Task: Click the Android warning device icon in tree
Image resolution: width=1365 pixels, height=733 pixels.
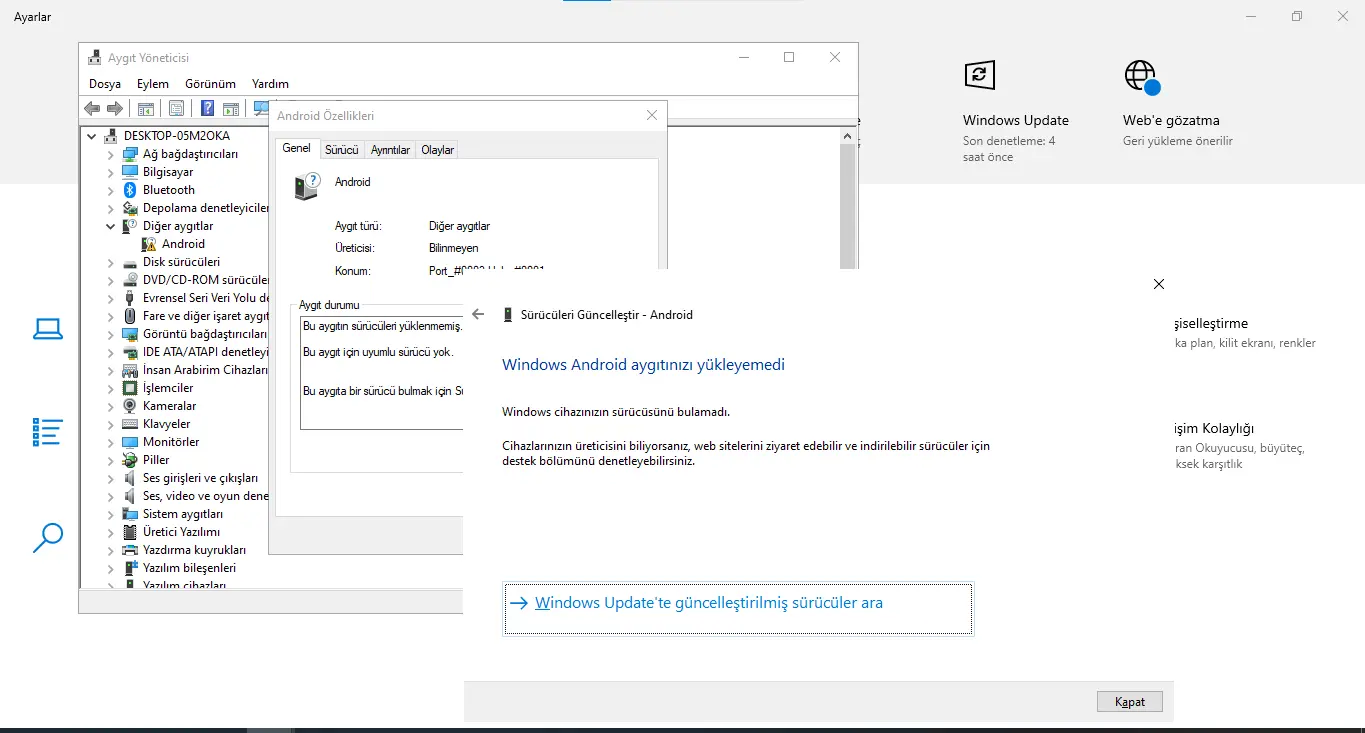Action: point(149,244)
